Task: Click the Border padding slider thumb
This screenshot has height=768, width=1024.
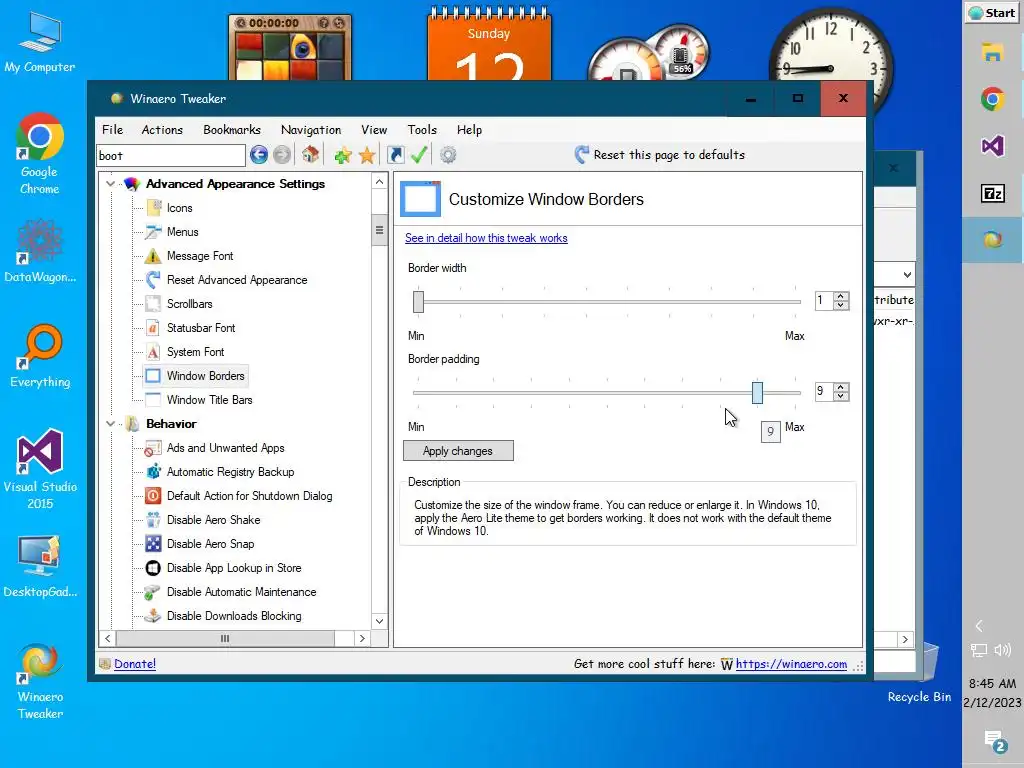Action: (x=757, y=392)
